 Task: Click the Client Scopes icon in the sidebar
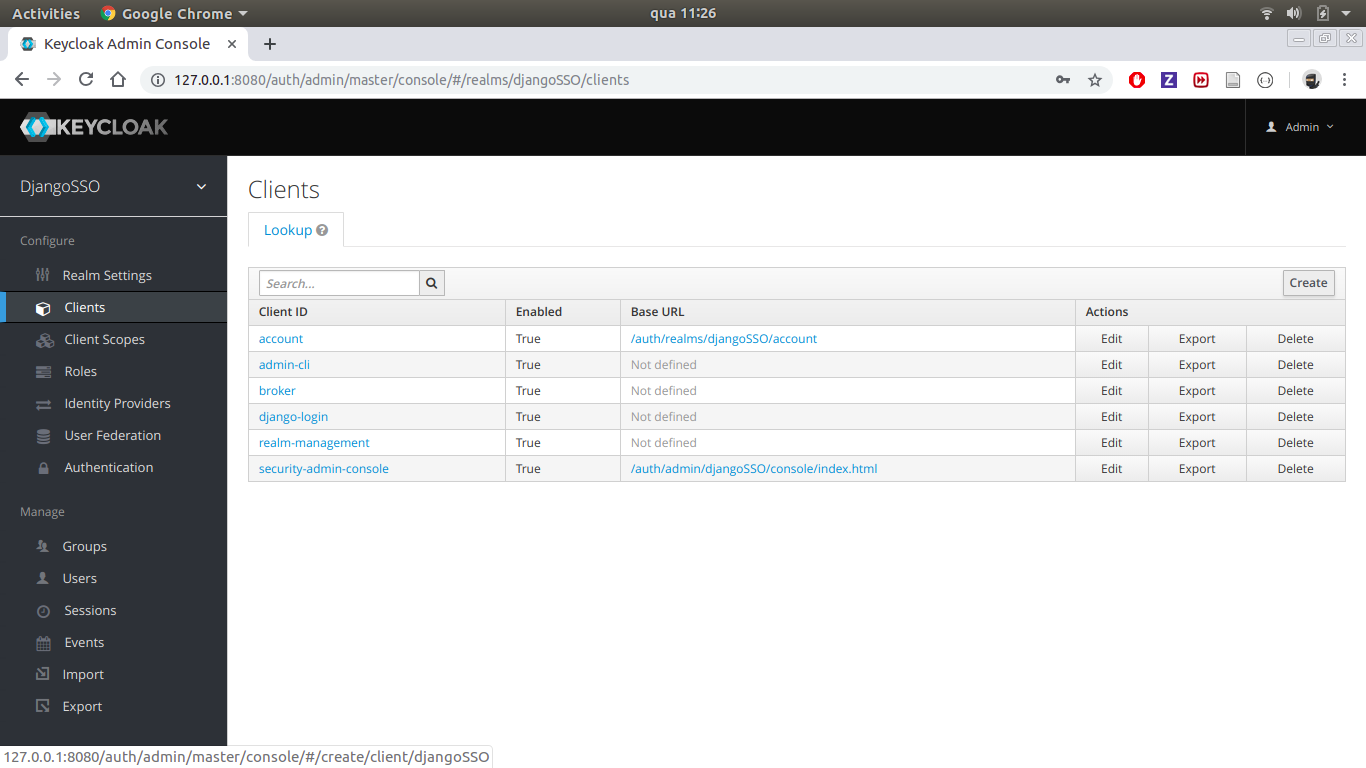click(44, 340)
